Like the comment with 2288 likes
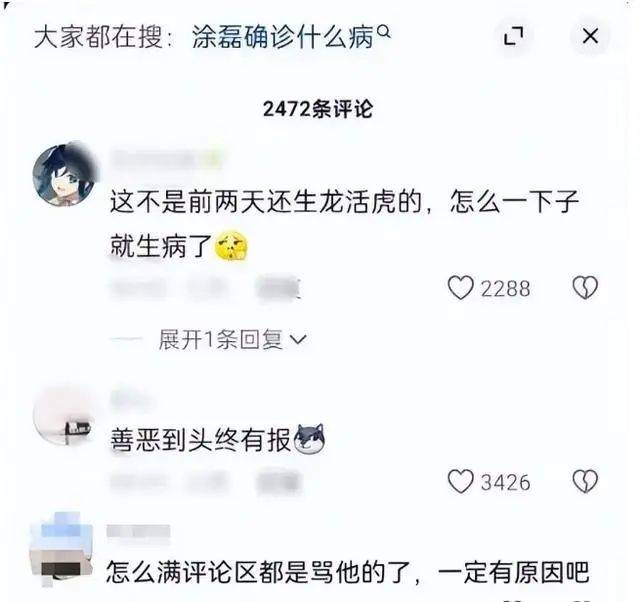This screenshot has width=640, height=602. tap(460, 287)
